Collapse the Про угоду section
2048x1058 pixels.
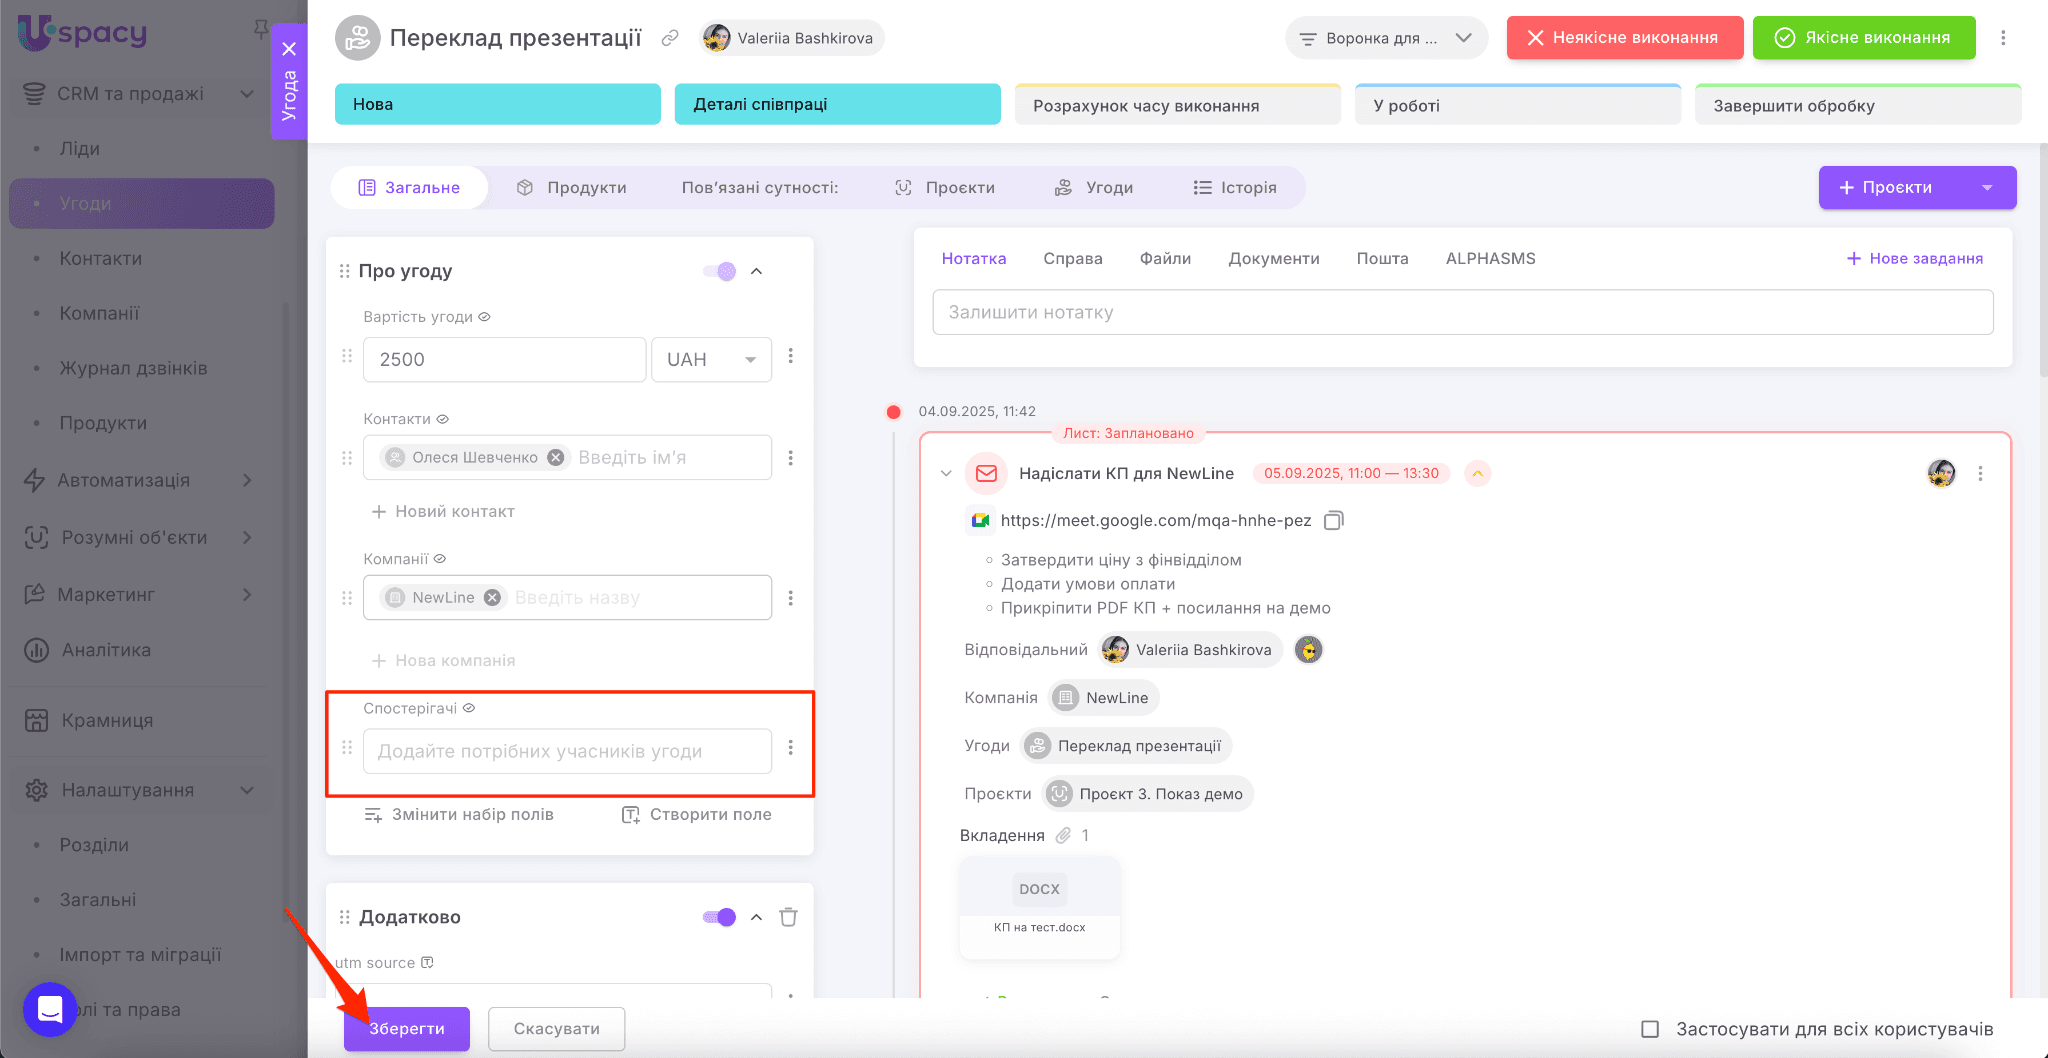[757, 271]
